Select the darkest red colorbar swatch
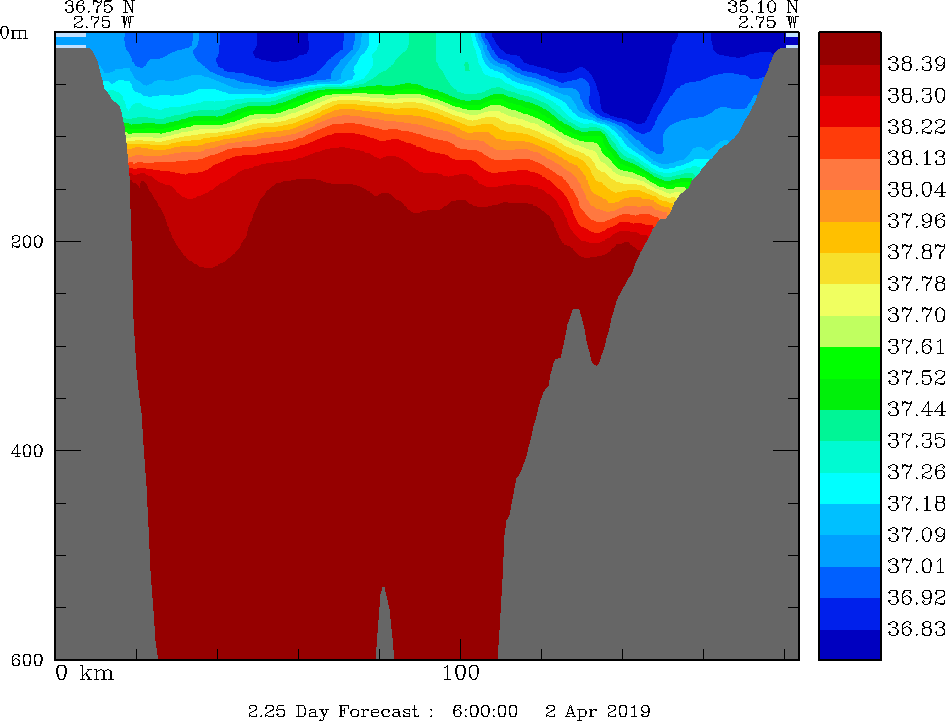 849,48
